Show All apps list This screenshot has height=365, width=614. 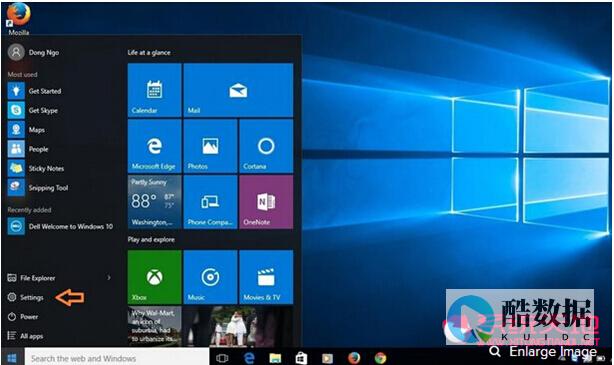pyautogui.click(x=25, y=336)
